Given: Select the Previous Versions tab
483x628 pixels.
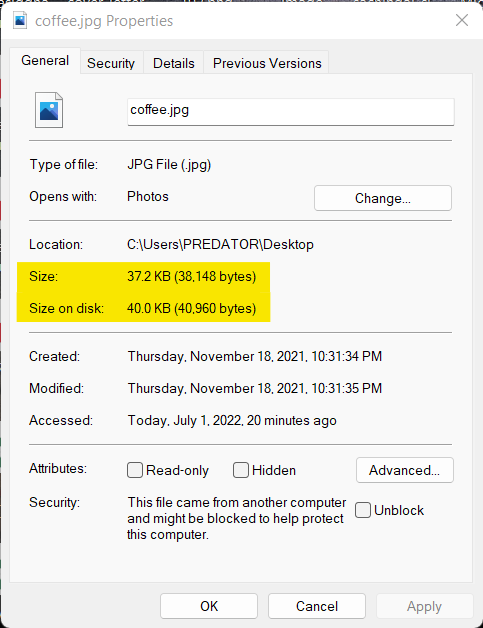Looking at the screenshot, I should tap(267, 63).
